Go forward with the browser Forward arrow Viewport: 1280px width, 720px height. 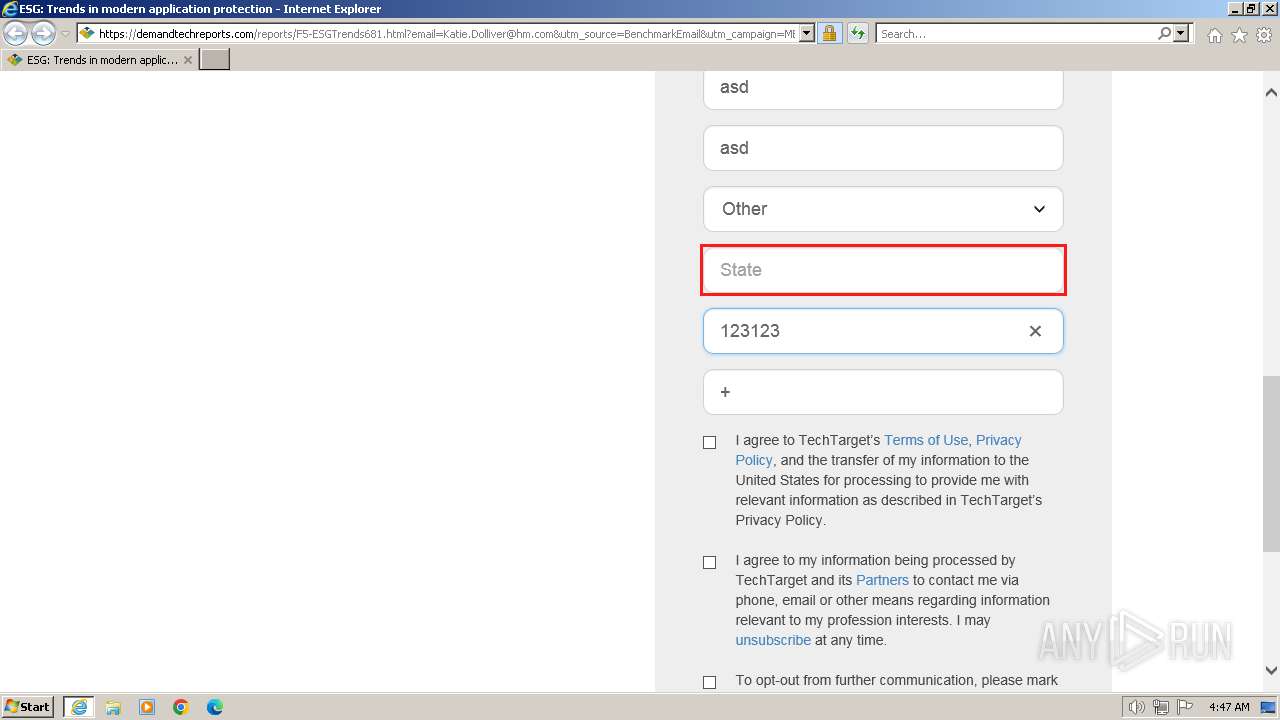43,34
